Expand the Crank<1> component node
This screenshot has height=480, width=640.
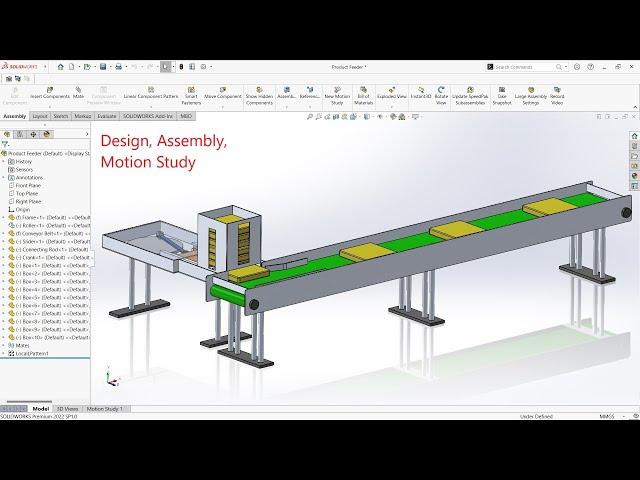point(4,258)
